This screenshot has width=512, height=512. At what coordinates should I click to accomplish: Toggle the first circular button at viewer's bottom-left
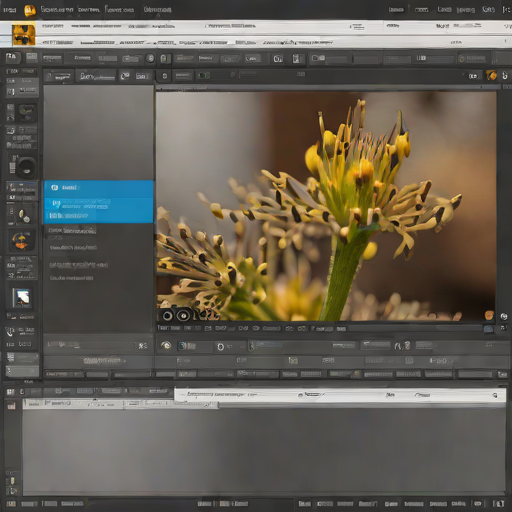167,315
